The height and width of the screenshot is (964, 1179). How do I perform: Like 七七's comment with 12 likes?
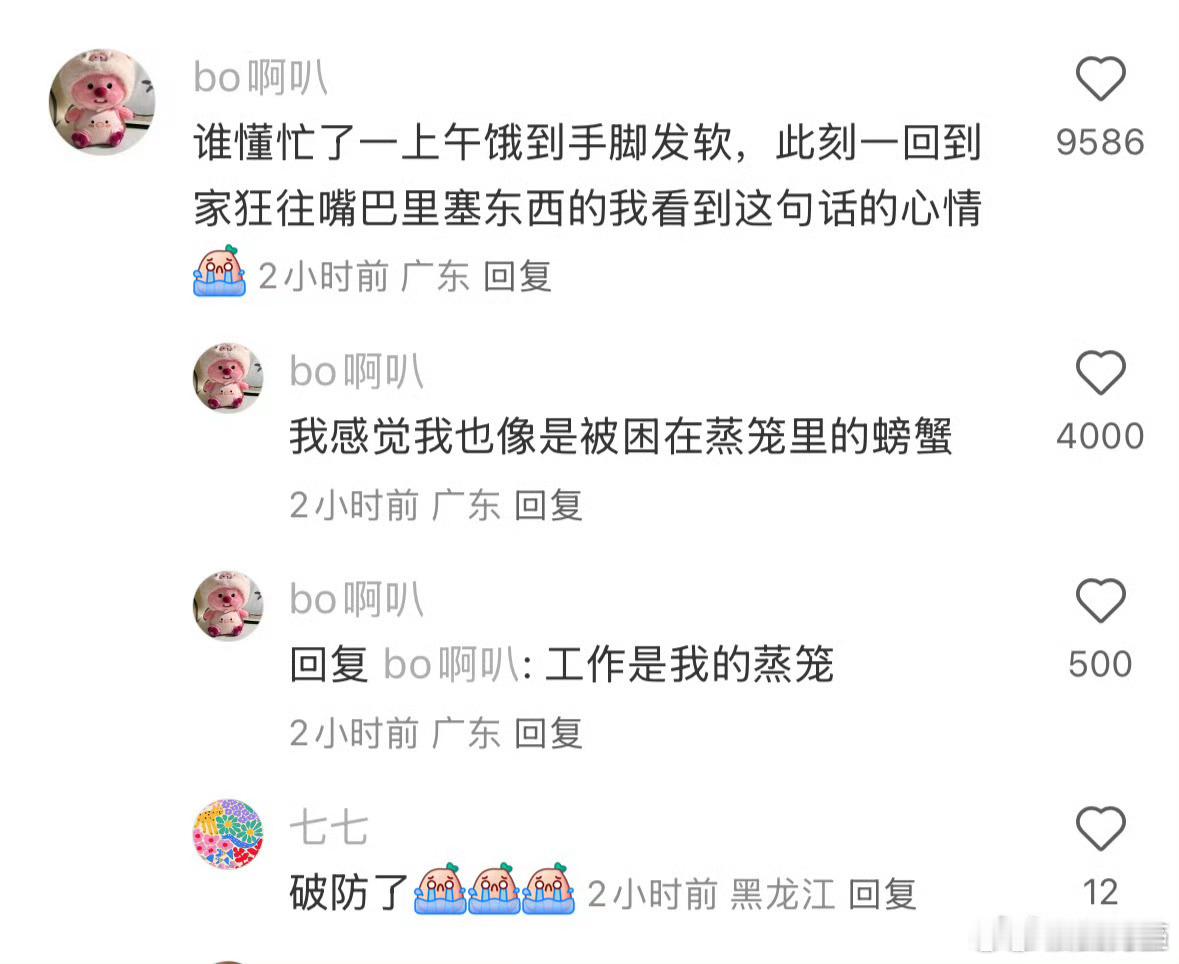pos(1100,829)
